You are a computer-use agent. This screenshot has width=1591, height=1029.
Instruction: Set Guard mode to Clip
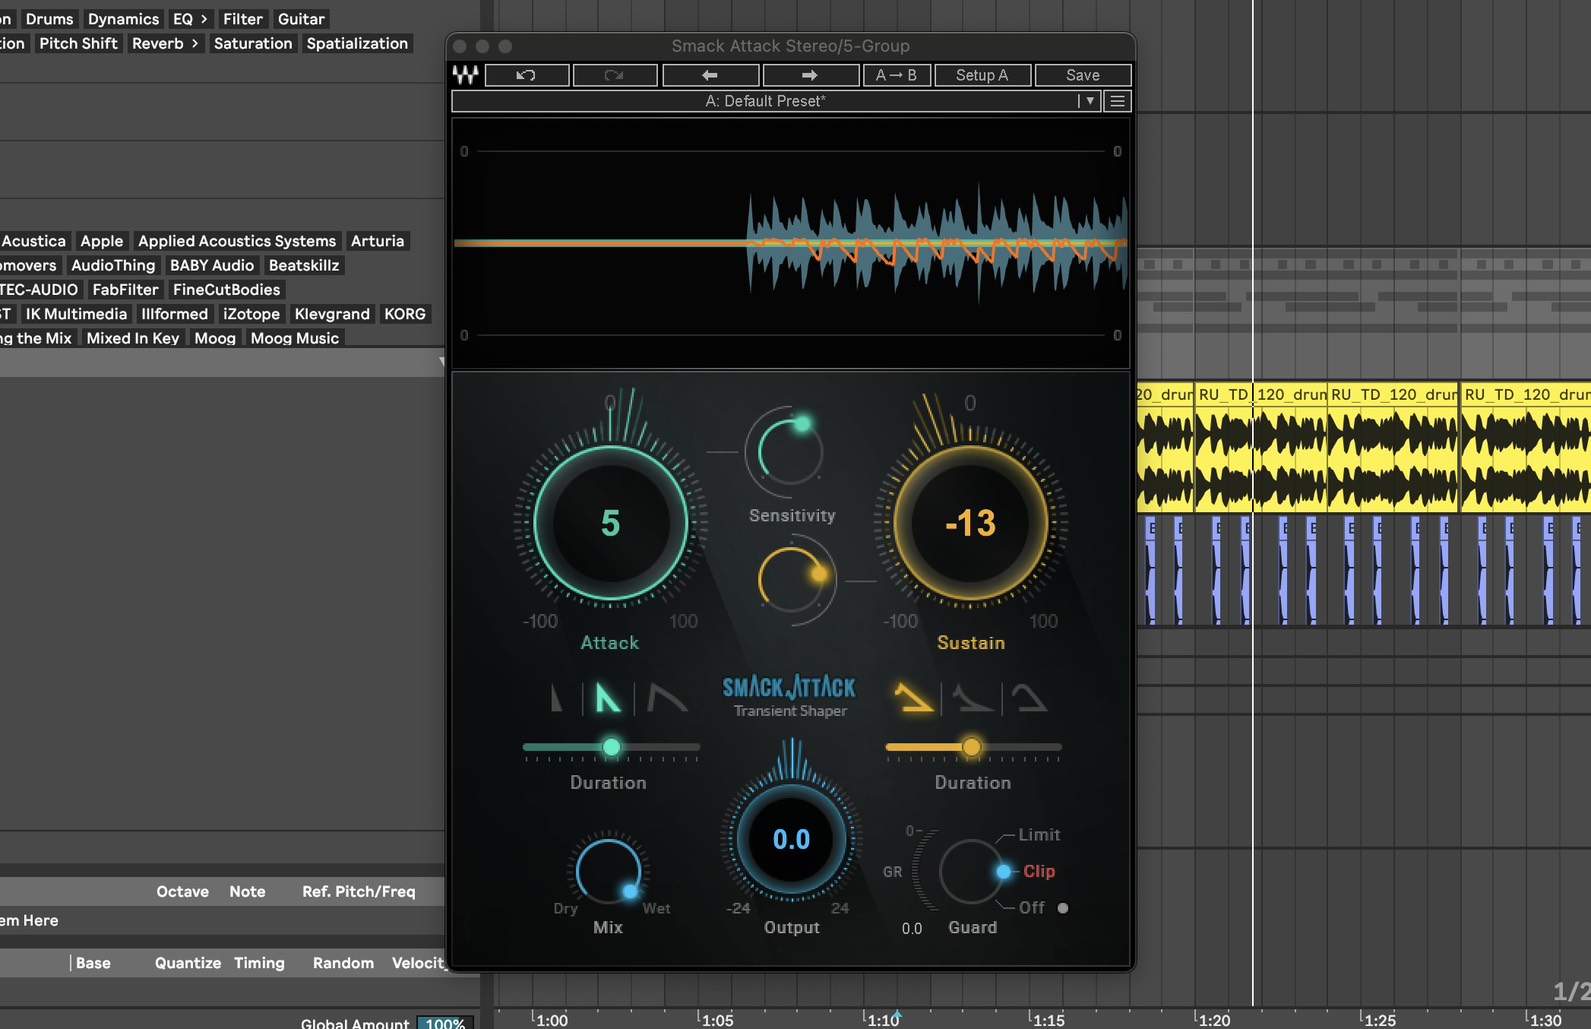1038,871
